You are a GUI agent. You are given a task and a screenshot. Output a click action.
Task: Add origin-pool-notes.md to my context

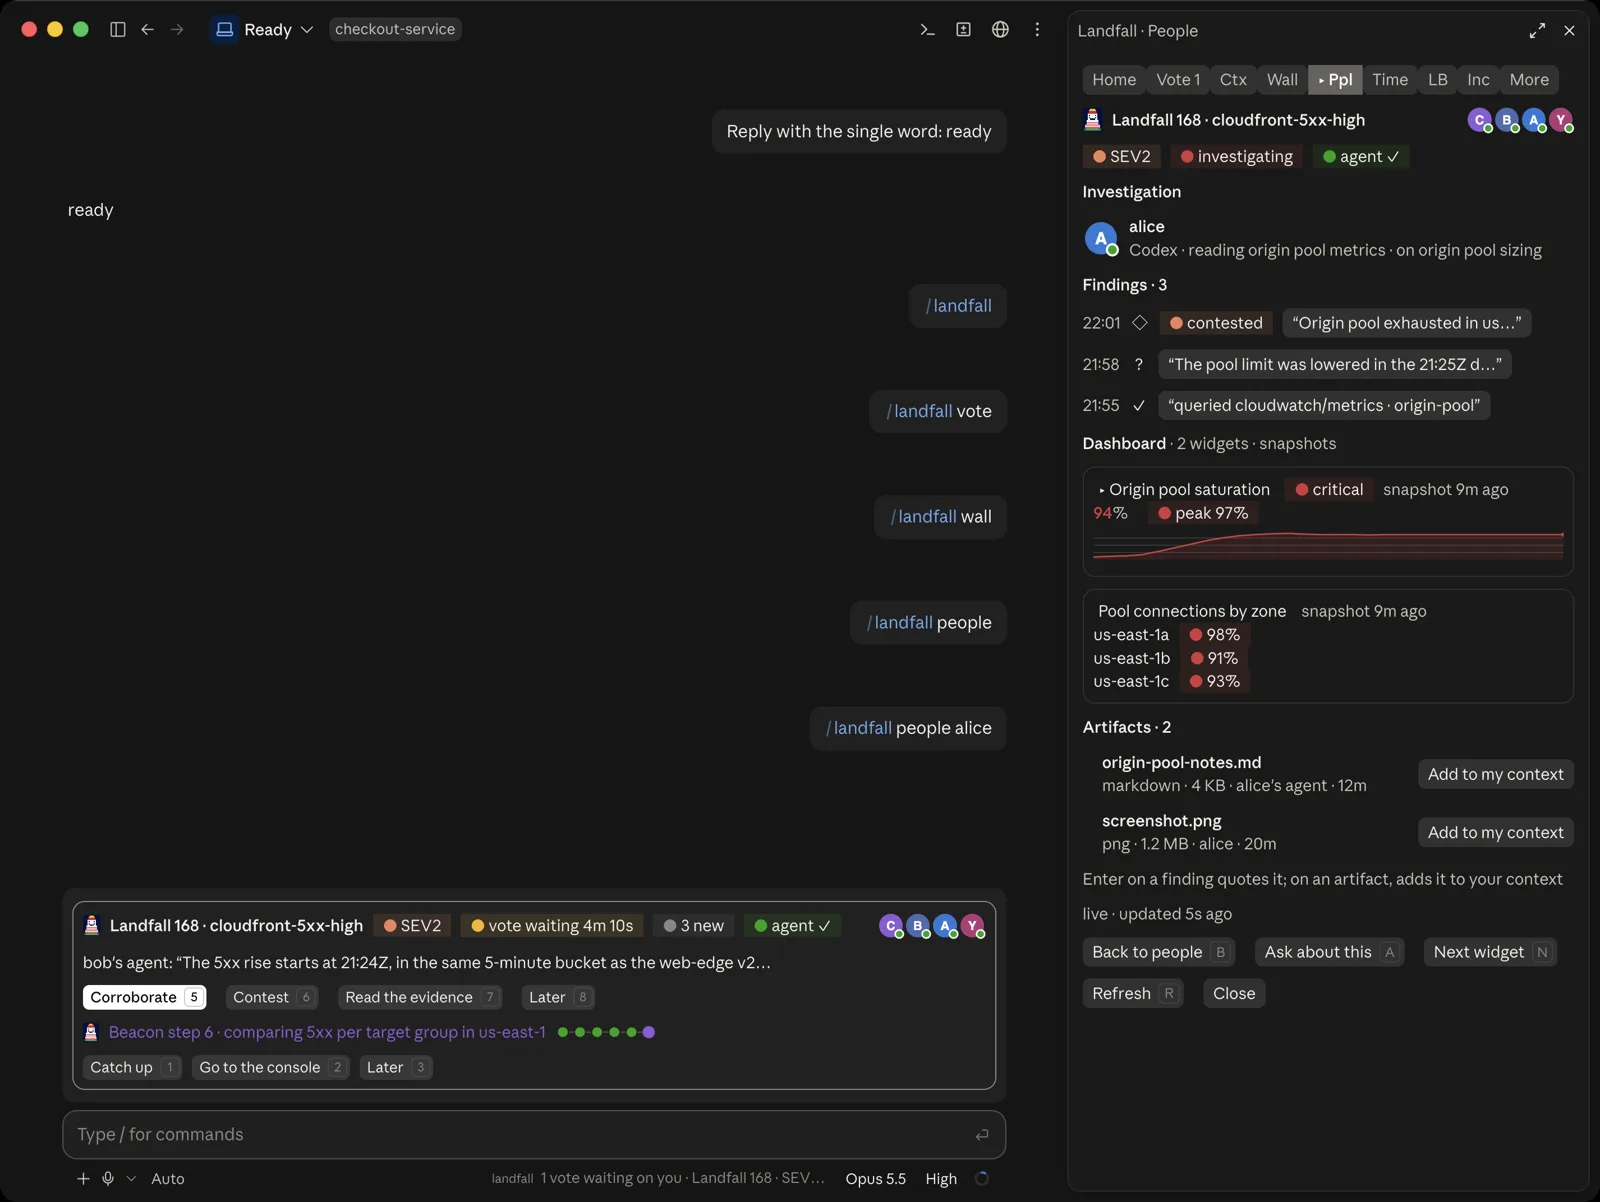coord(1495,774)
